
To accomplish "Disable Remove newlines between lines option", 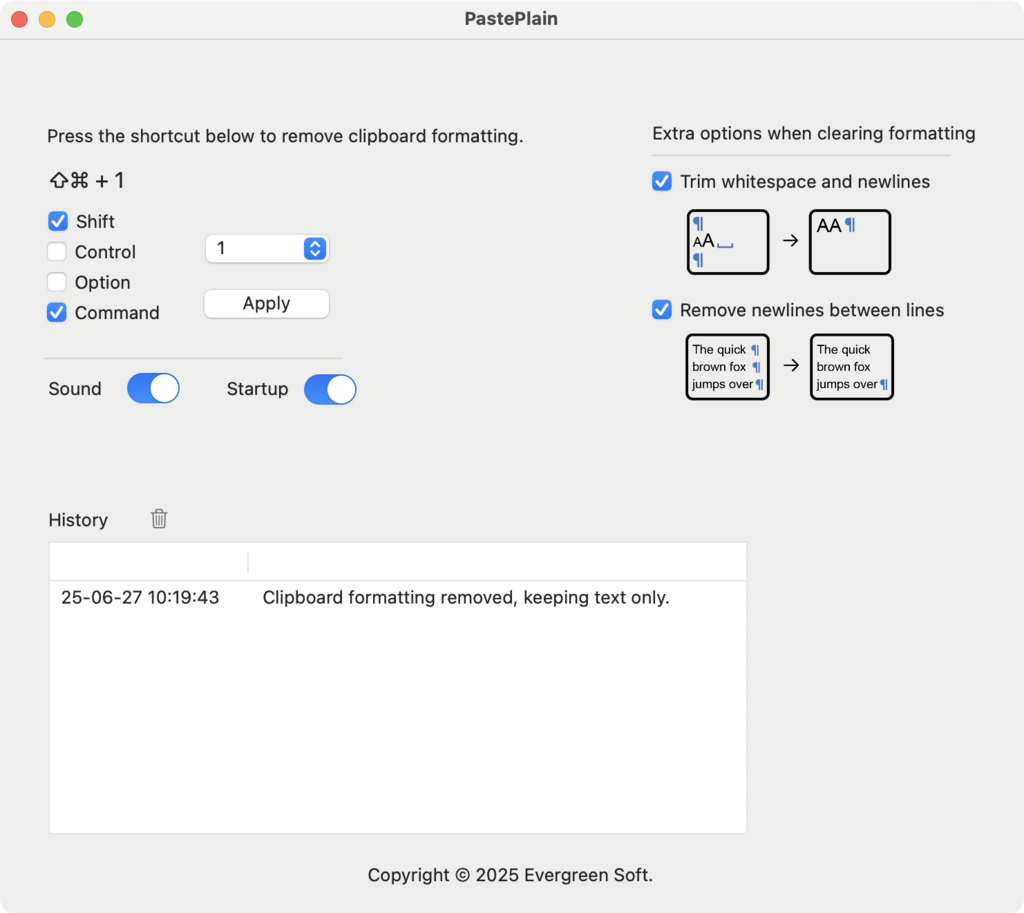I will [x=662, y=310].
